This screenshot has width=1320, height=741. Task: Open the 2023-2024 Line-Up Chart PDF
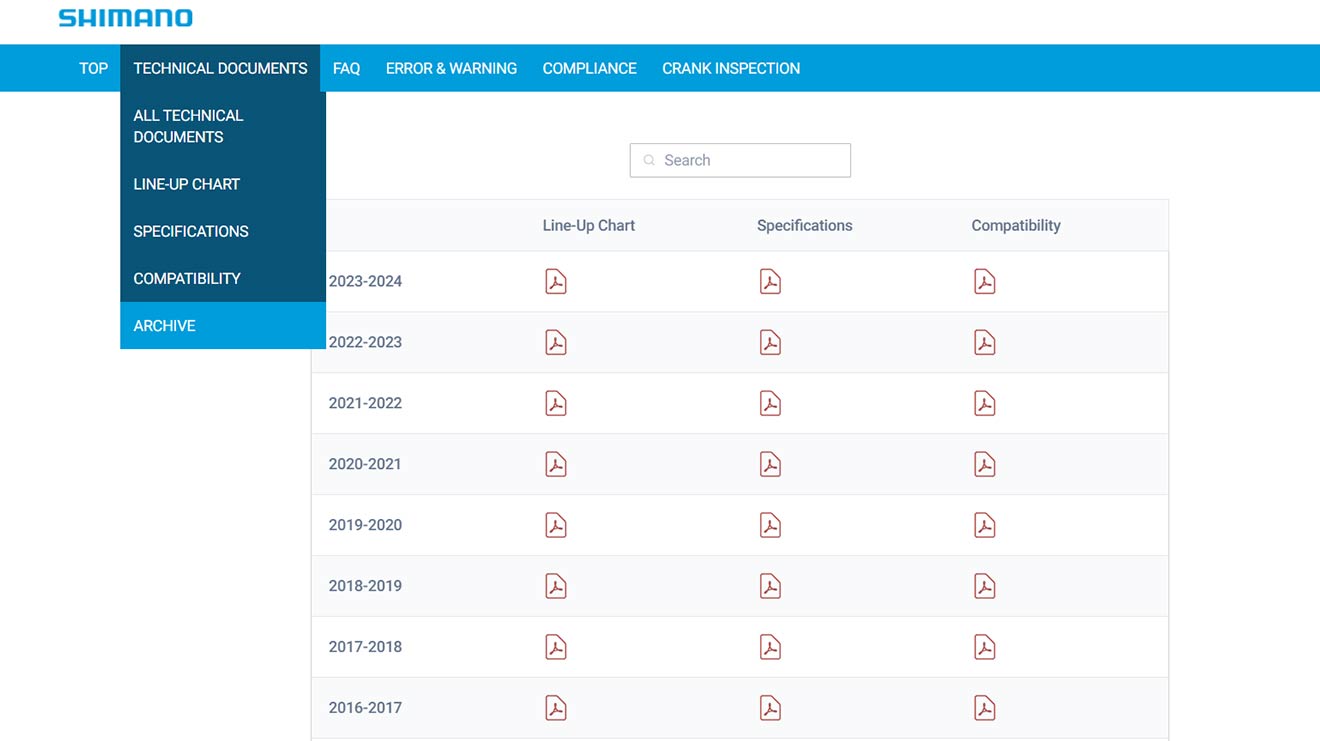[556, 282]
